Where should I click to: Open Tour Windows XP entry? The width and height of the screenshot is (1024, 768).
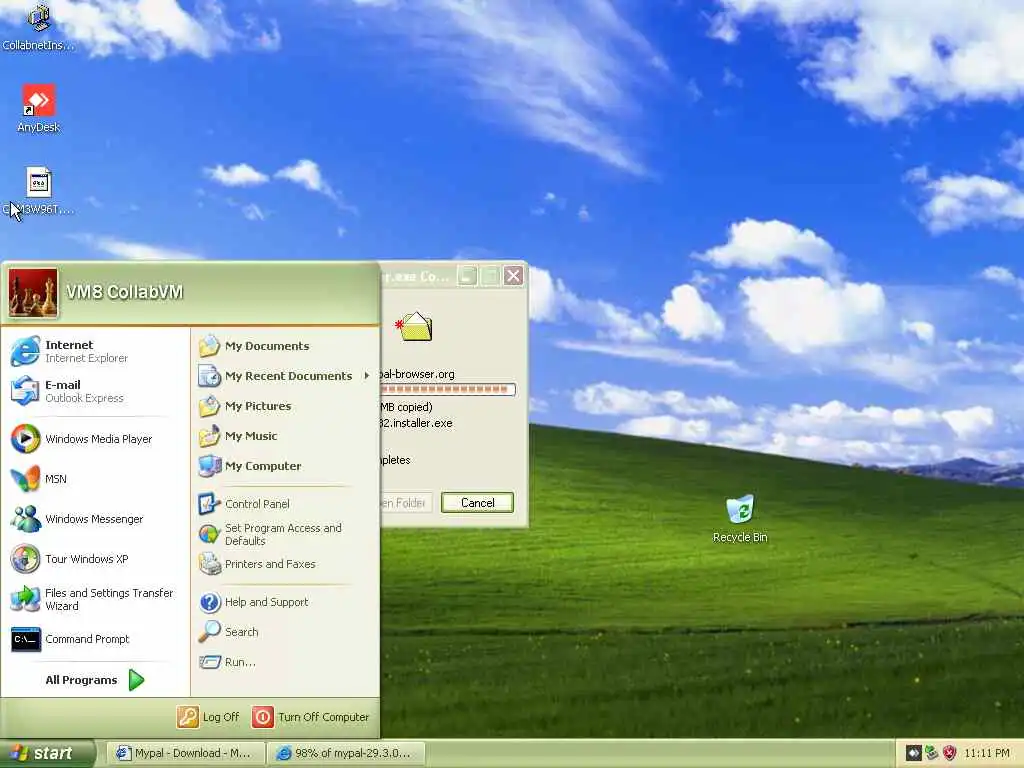tap(95, 559)
